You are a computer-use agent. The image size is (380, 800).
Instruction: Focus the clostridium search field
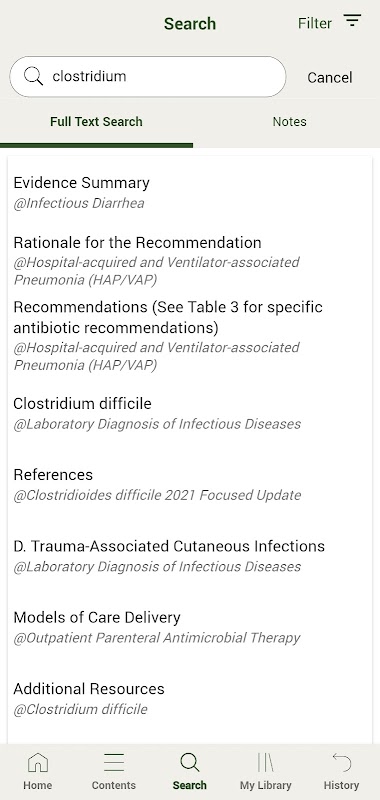pyautogui.click(x=147, y=77)
